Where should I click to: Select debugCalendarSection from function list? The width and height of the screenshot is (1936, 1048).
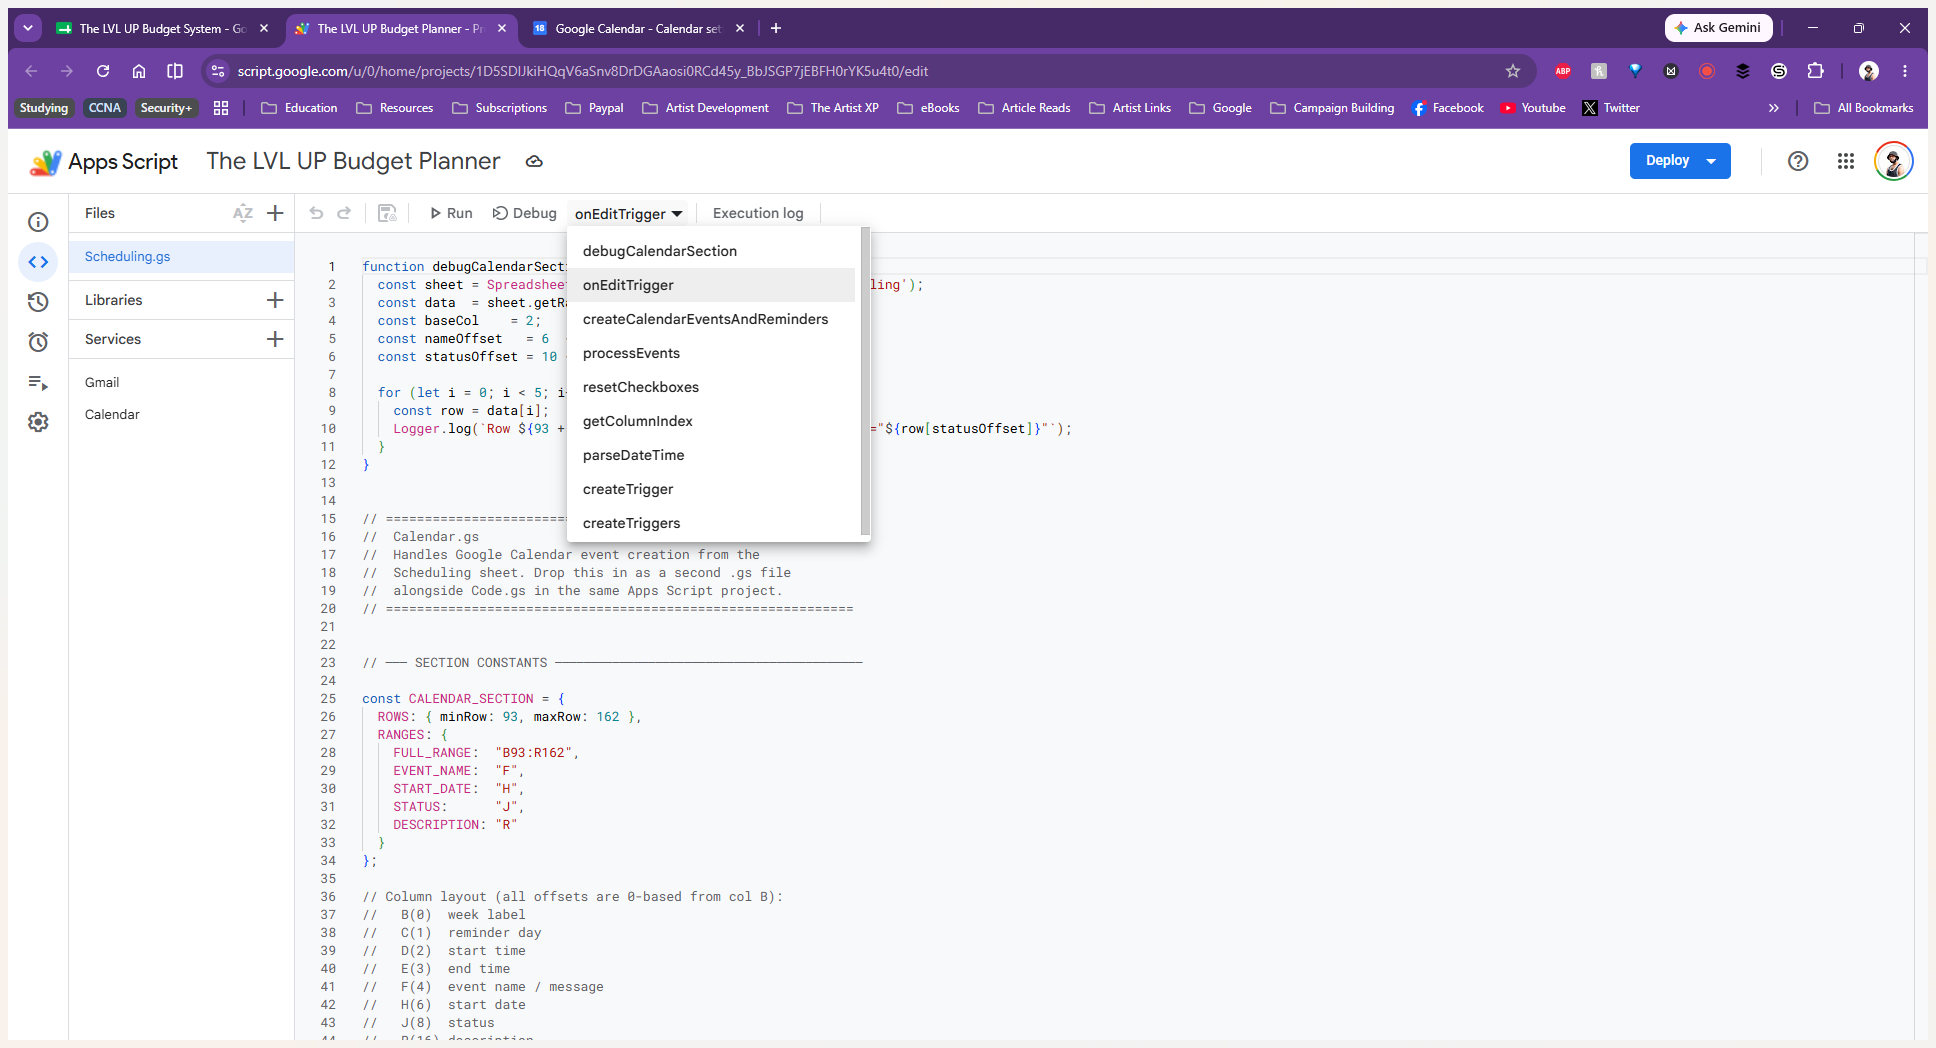click(711, 251)
